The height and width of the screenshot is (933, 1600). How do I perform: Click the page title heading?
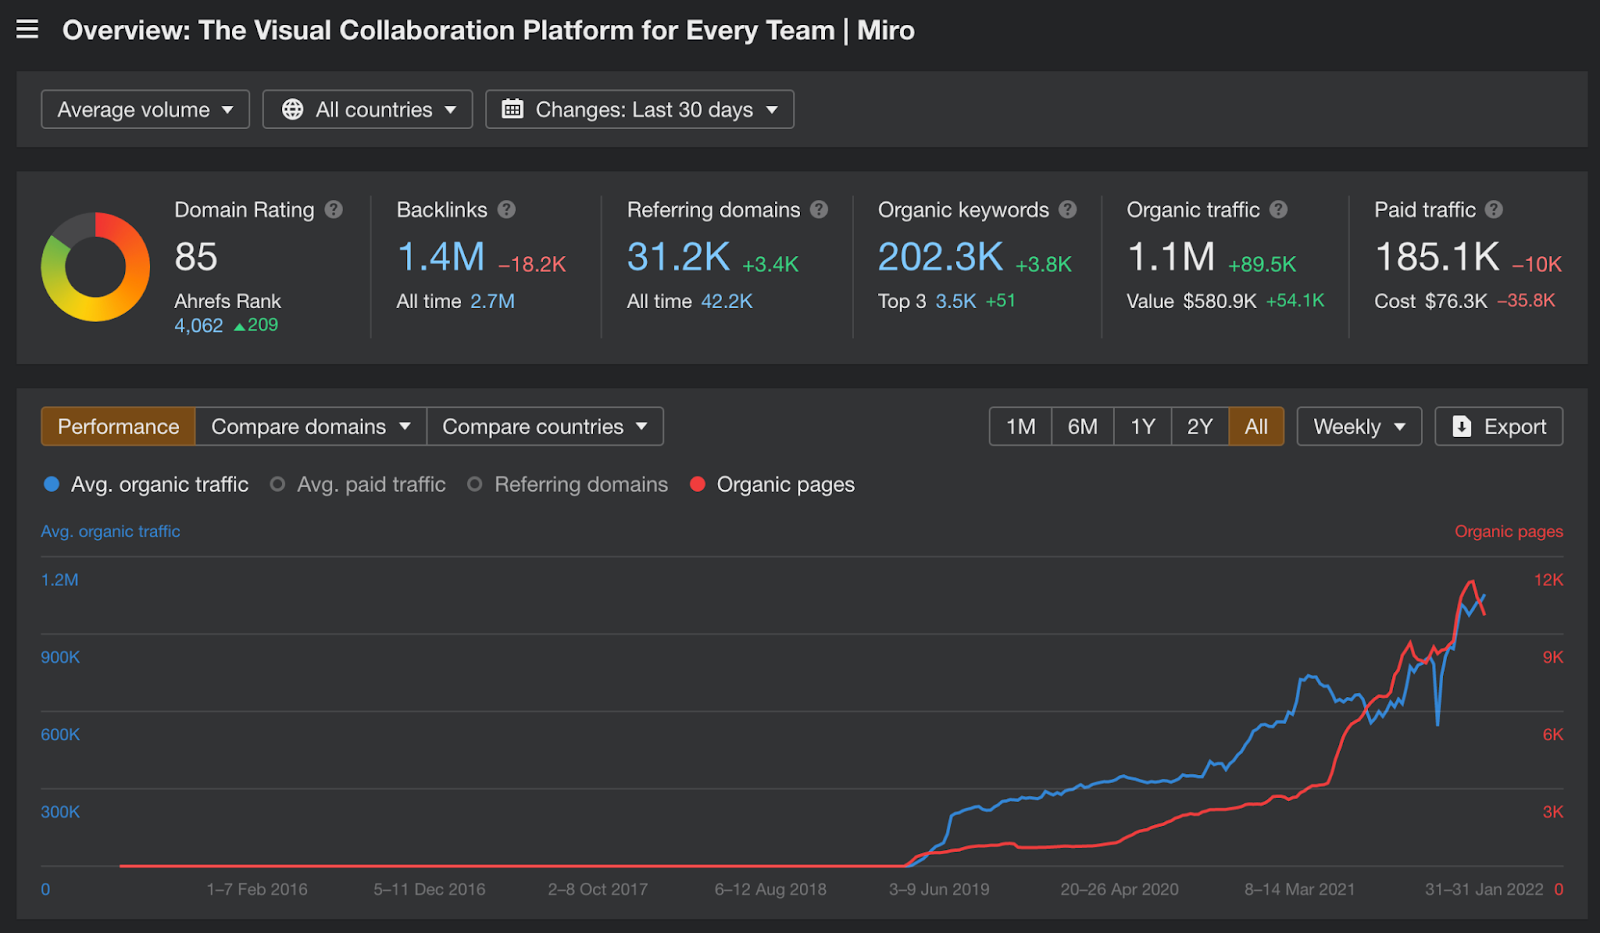489,30
